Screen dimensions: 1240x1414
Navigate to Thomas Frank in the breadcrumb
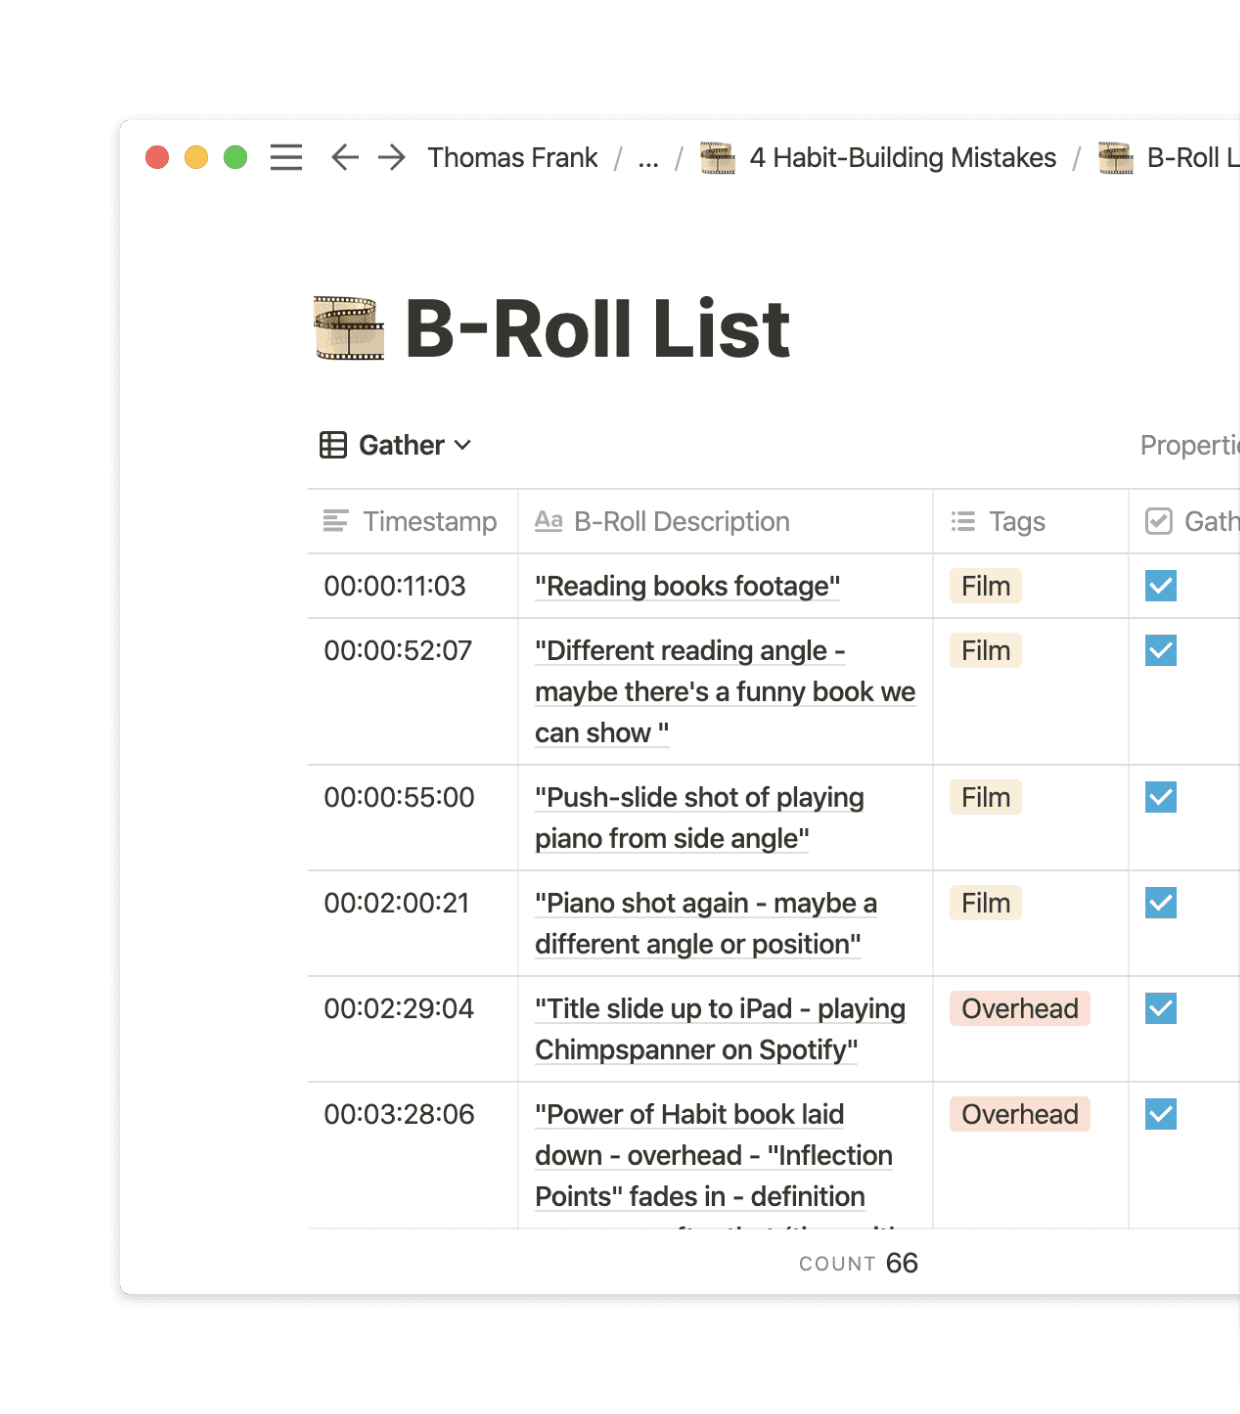512,158
